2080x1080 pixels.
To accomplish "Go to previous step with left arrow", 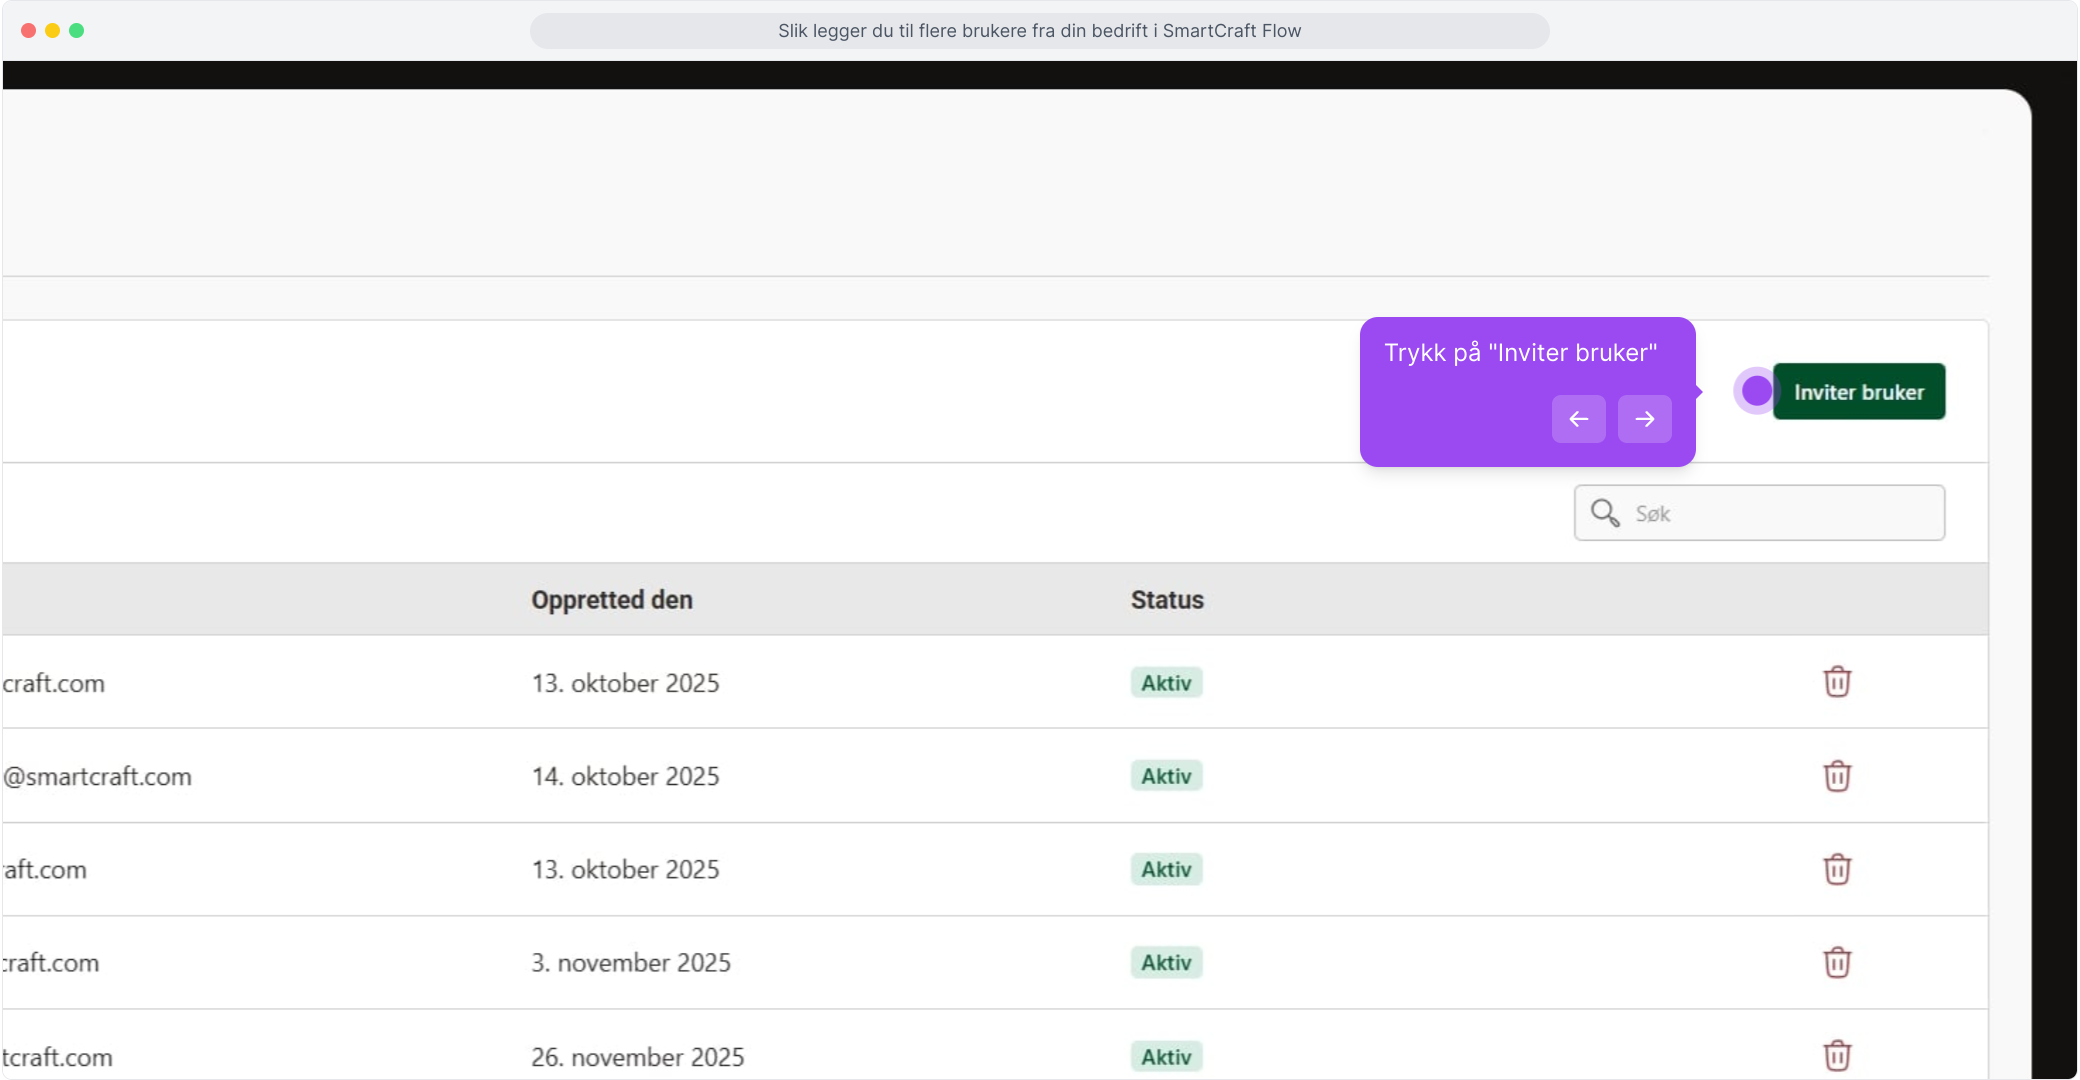I will pyautogui.click(x=1578, y=419).
